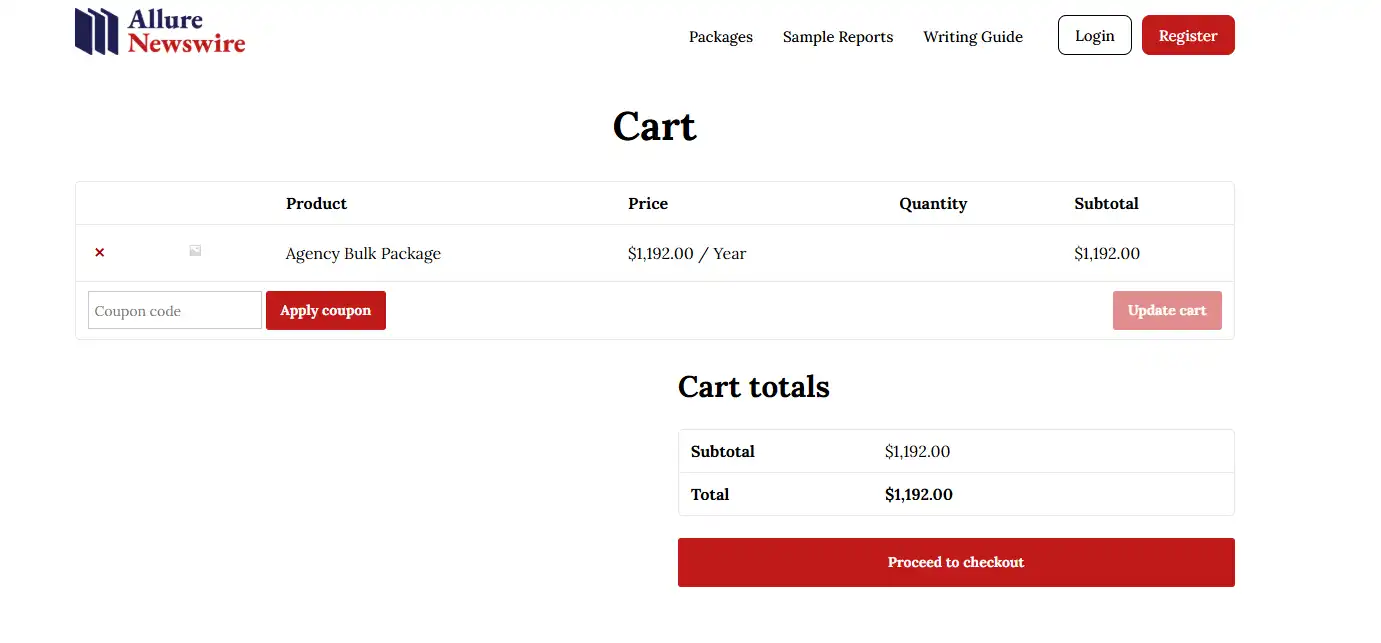Viewport: 1381px width, 643px height.
Task: Select the Price column header
Action: pos(648,203)
